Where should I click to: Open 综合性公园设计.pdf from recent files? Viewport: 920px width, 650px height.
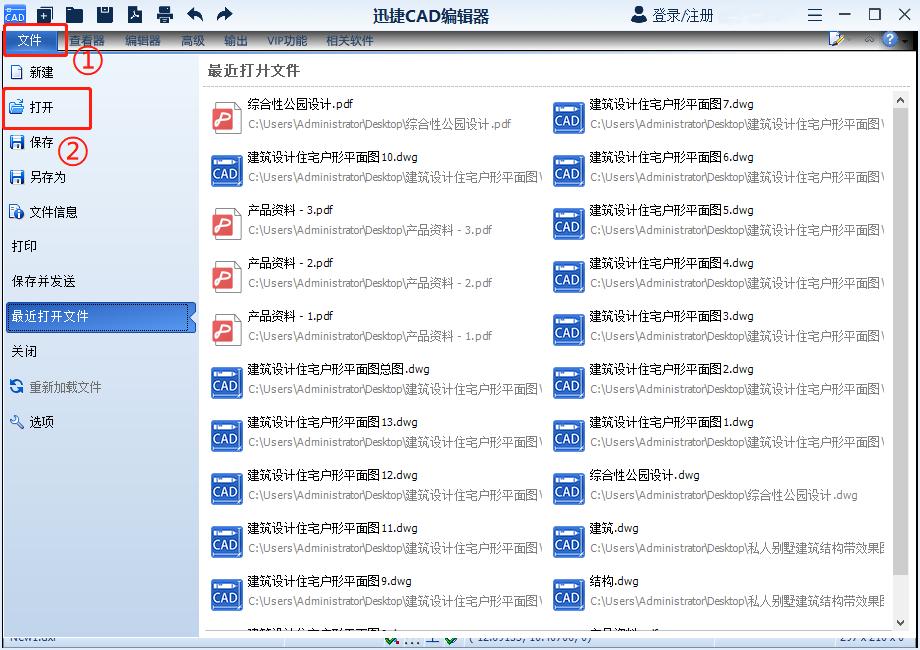coord(298,103)
